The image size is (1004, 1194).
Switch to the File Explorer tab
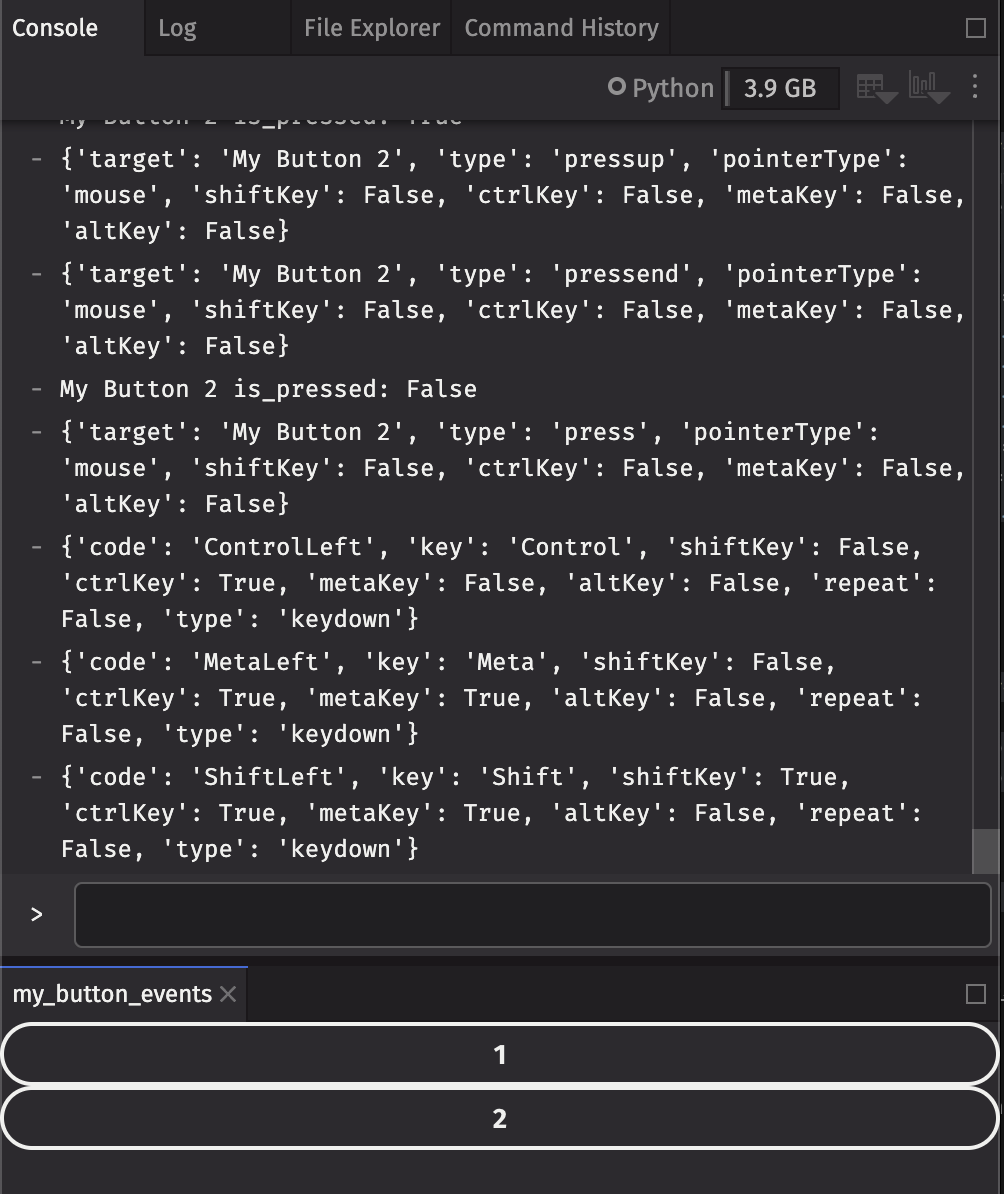370,27
